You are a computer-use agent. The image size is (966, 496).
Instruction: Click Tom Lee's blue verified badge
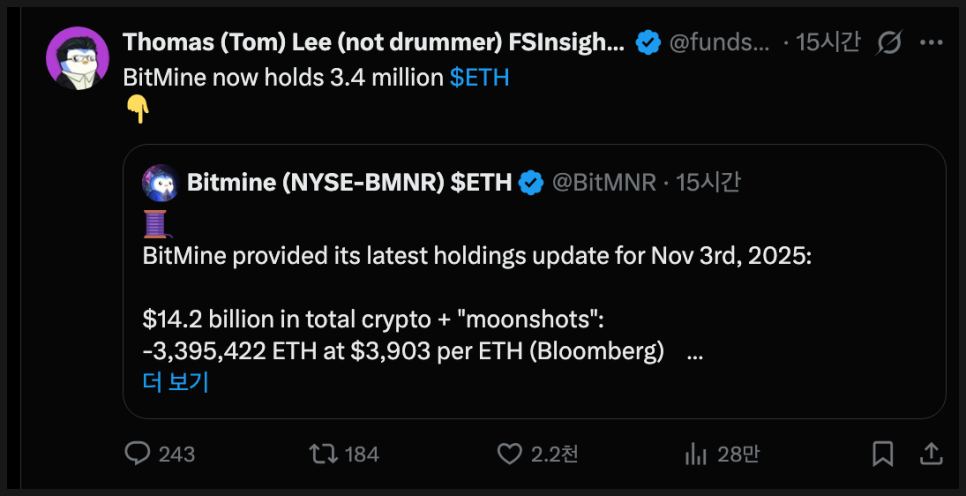click(648, 43)
